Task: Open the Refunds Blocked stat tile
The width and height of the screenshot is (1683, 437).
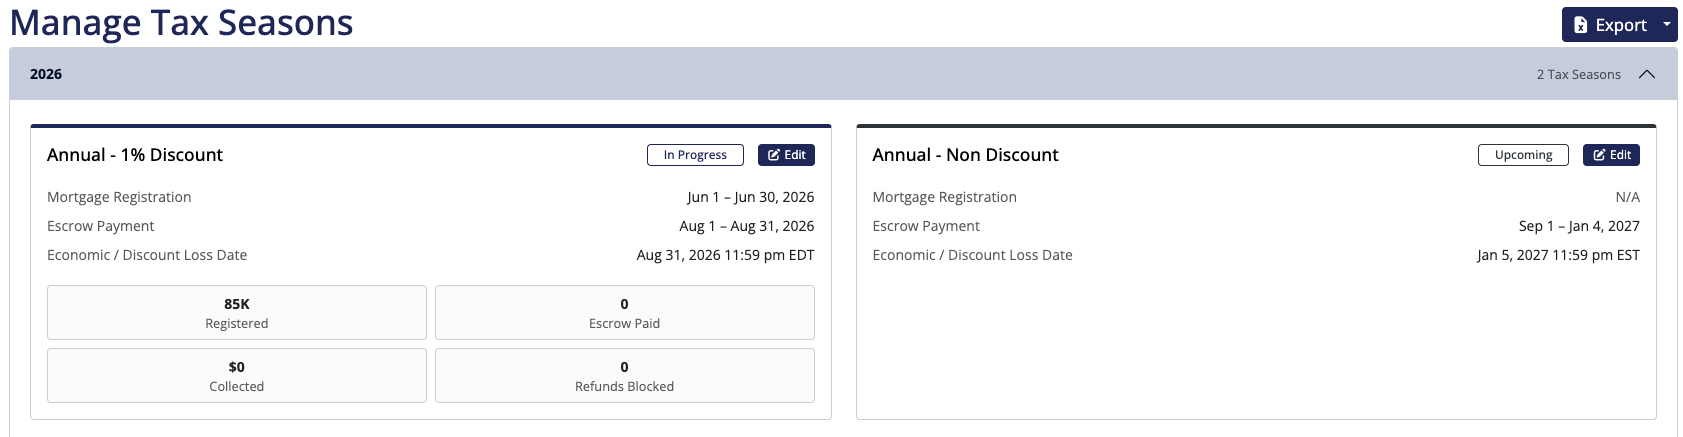Action: tap(625, 376)
